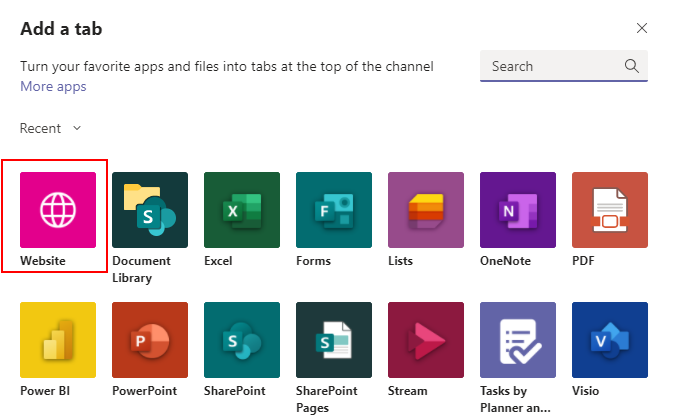Screen dimensions: 680x417
Task: Select Tasks by Planner app icon
Action: click(517, 340)
